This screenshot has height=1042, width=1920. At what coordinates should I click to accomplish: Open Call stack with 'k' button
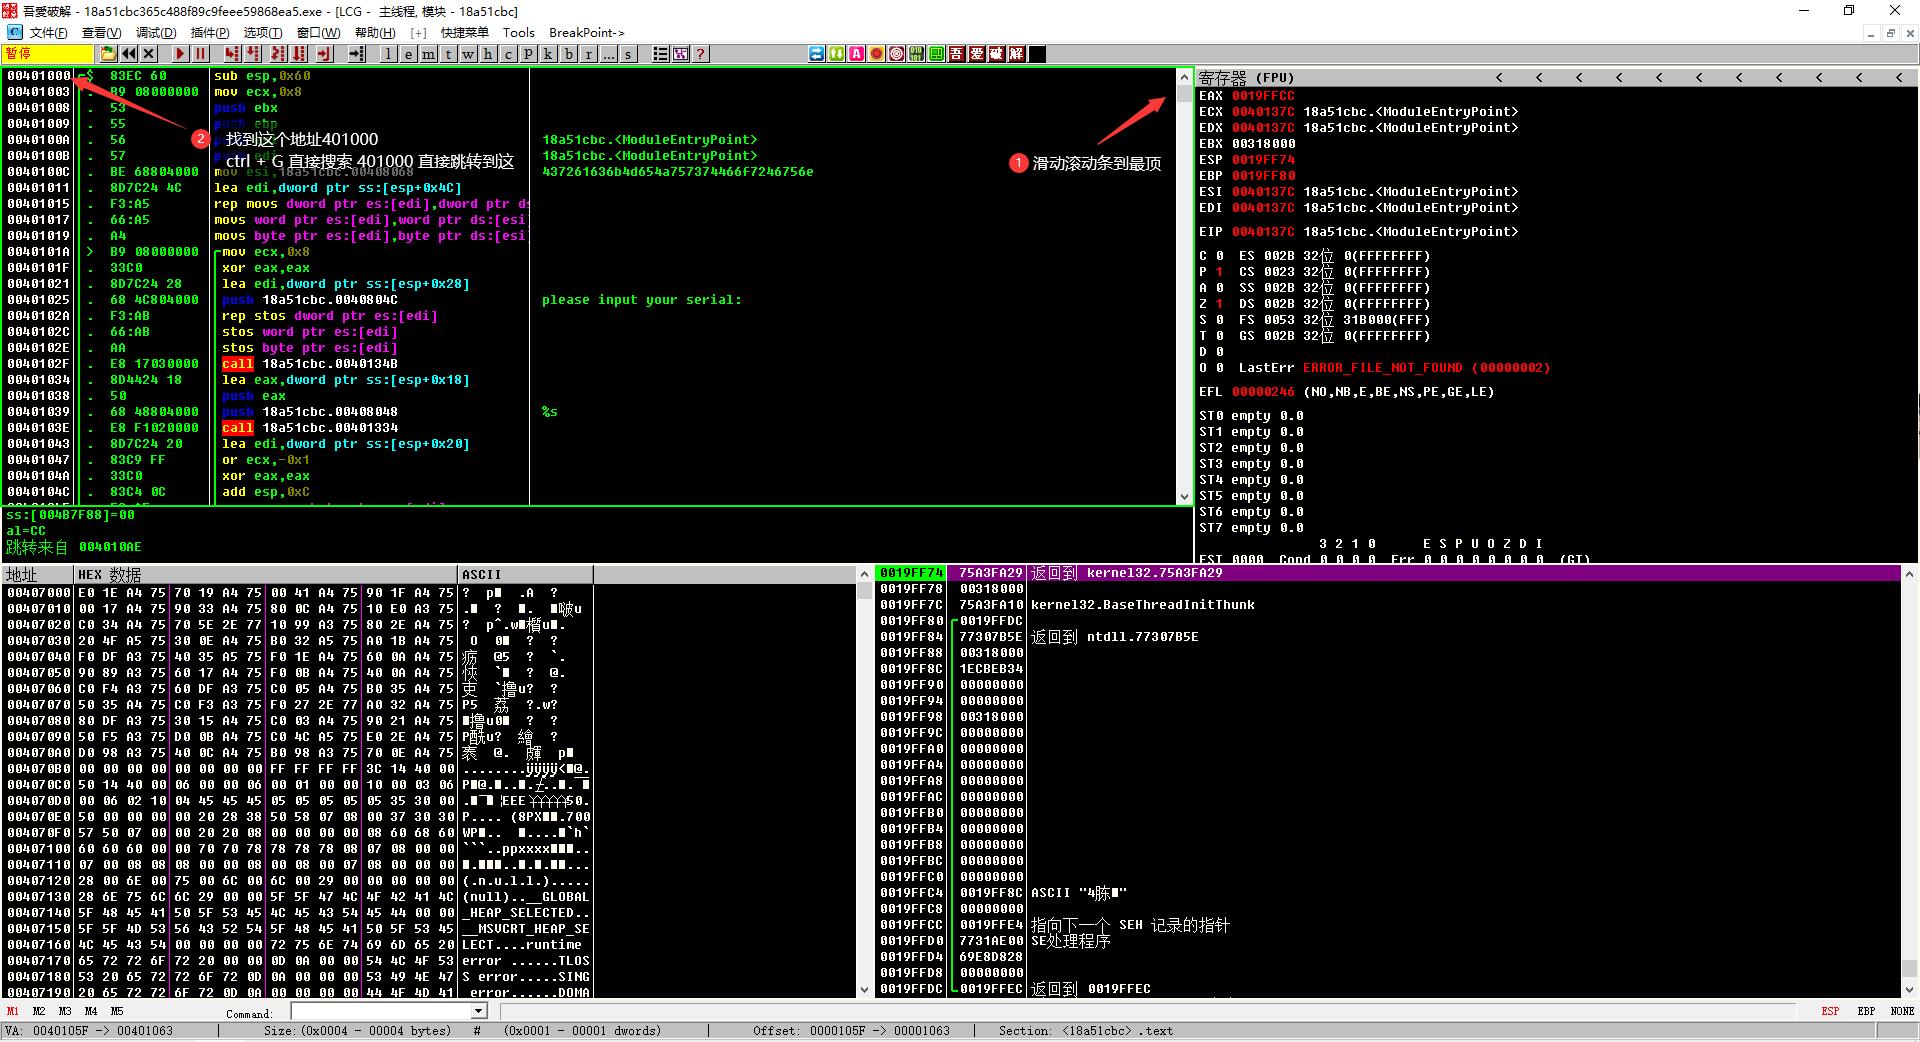549,54
